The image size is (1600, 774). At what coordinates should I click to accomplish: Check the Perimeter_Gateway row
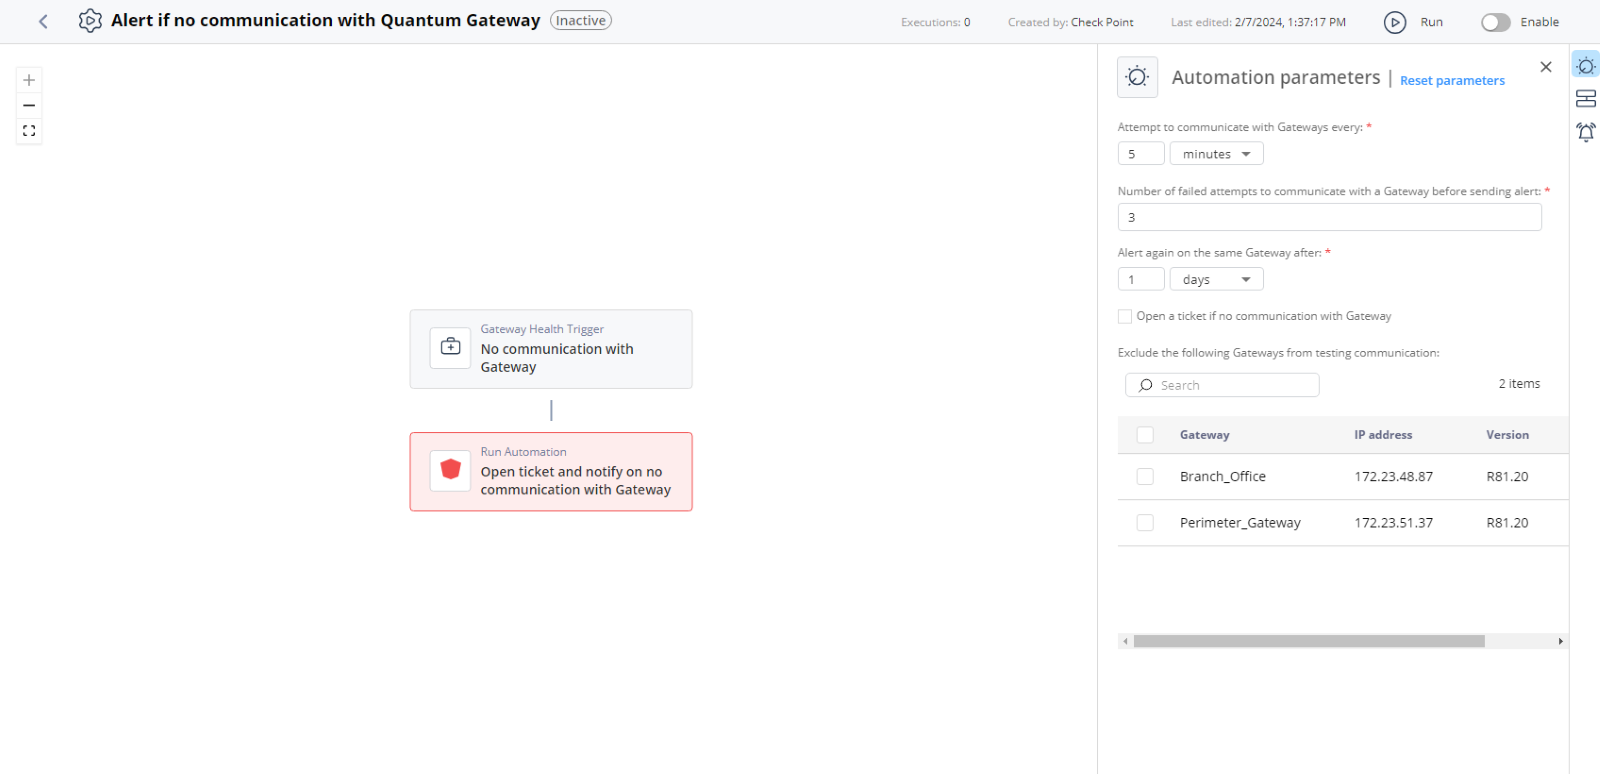(1145, 523)
